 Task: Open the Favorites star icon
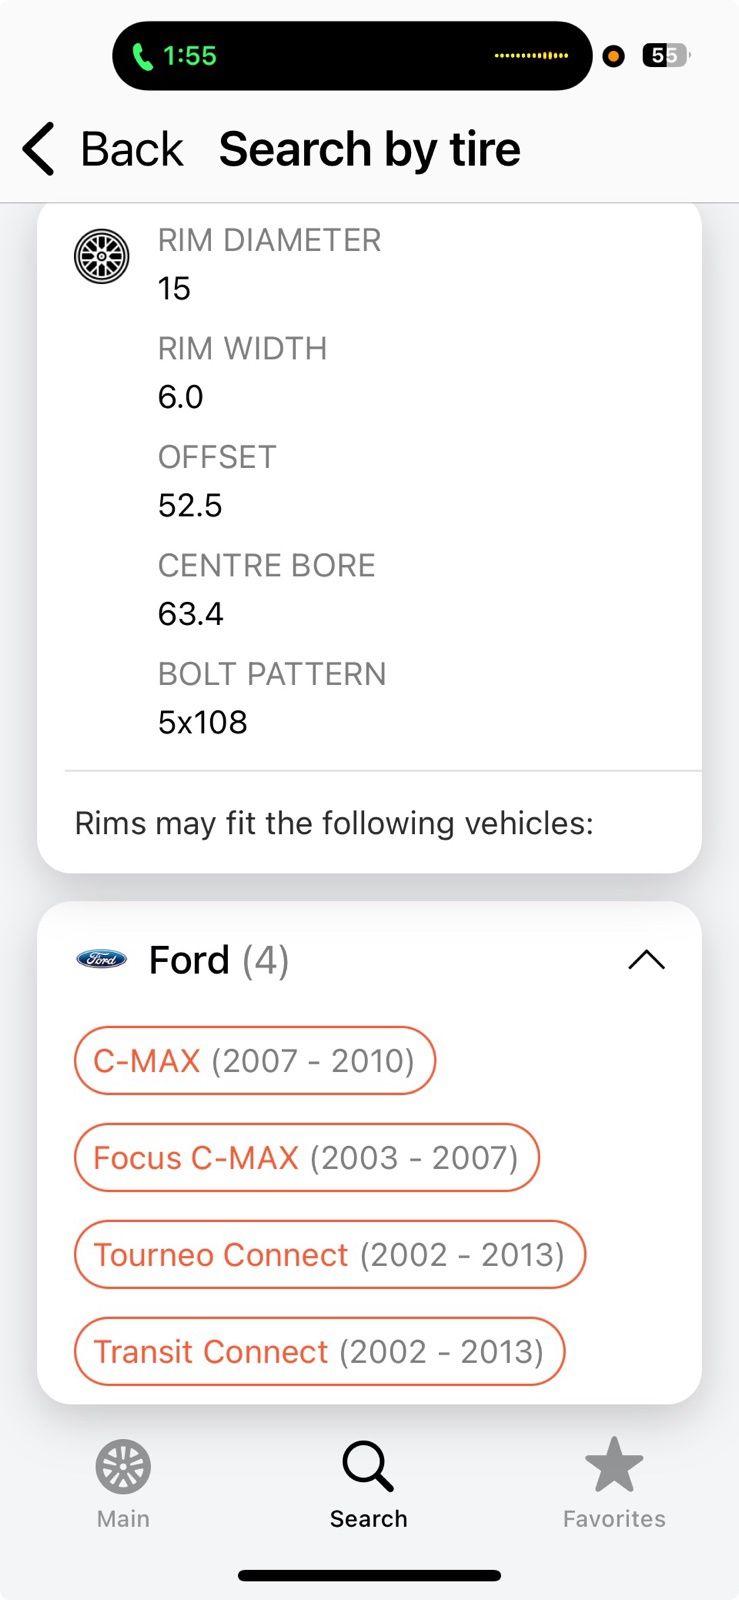(x=614, y=1464)
